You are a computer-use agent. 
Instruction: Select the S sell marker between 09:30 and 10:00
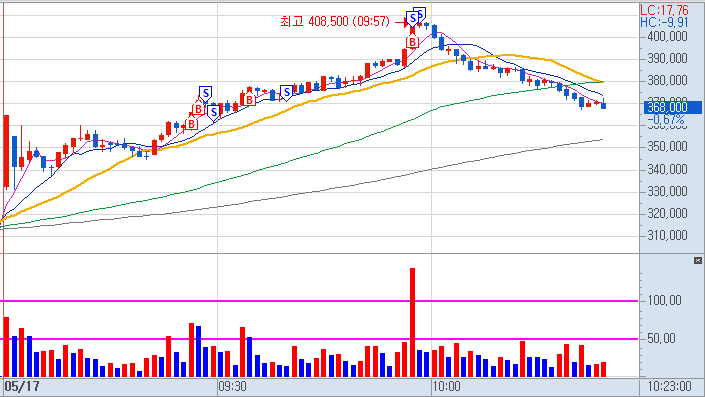(x=286, y=93)
